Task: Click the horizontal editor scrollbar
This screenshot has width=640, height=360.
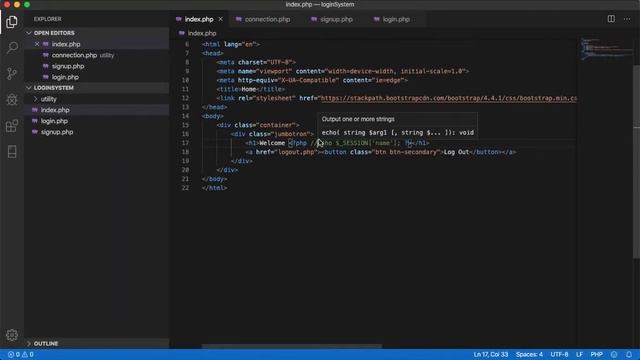Action: tap(292, 346)
